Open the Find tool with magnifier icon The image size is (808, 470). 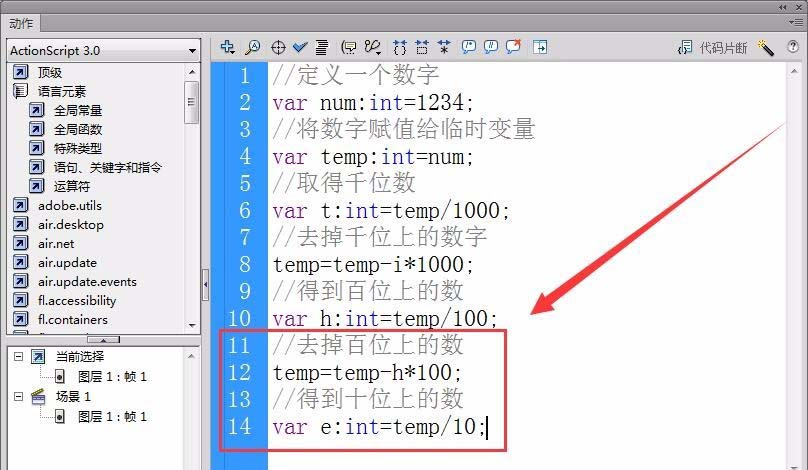pos(252,47)
